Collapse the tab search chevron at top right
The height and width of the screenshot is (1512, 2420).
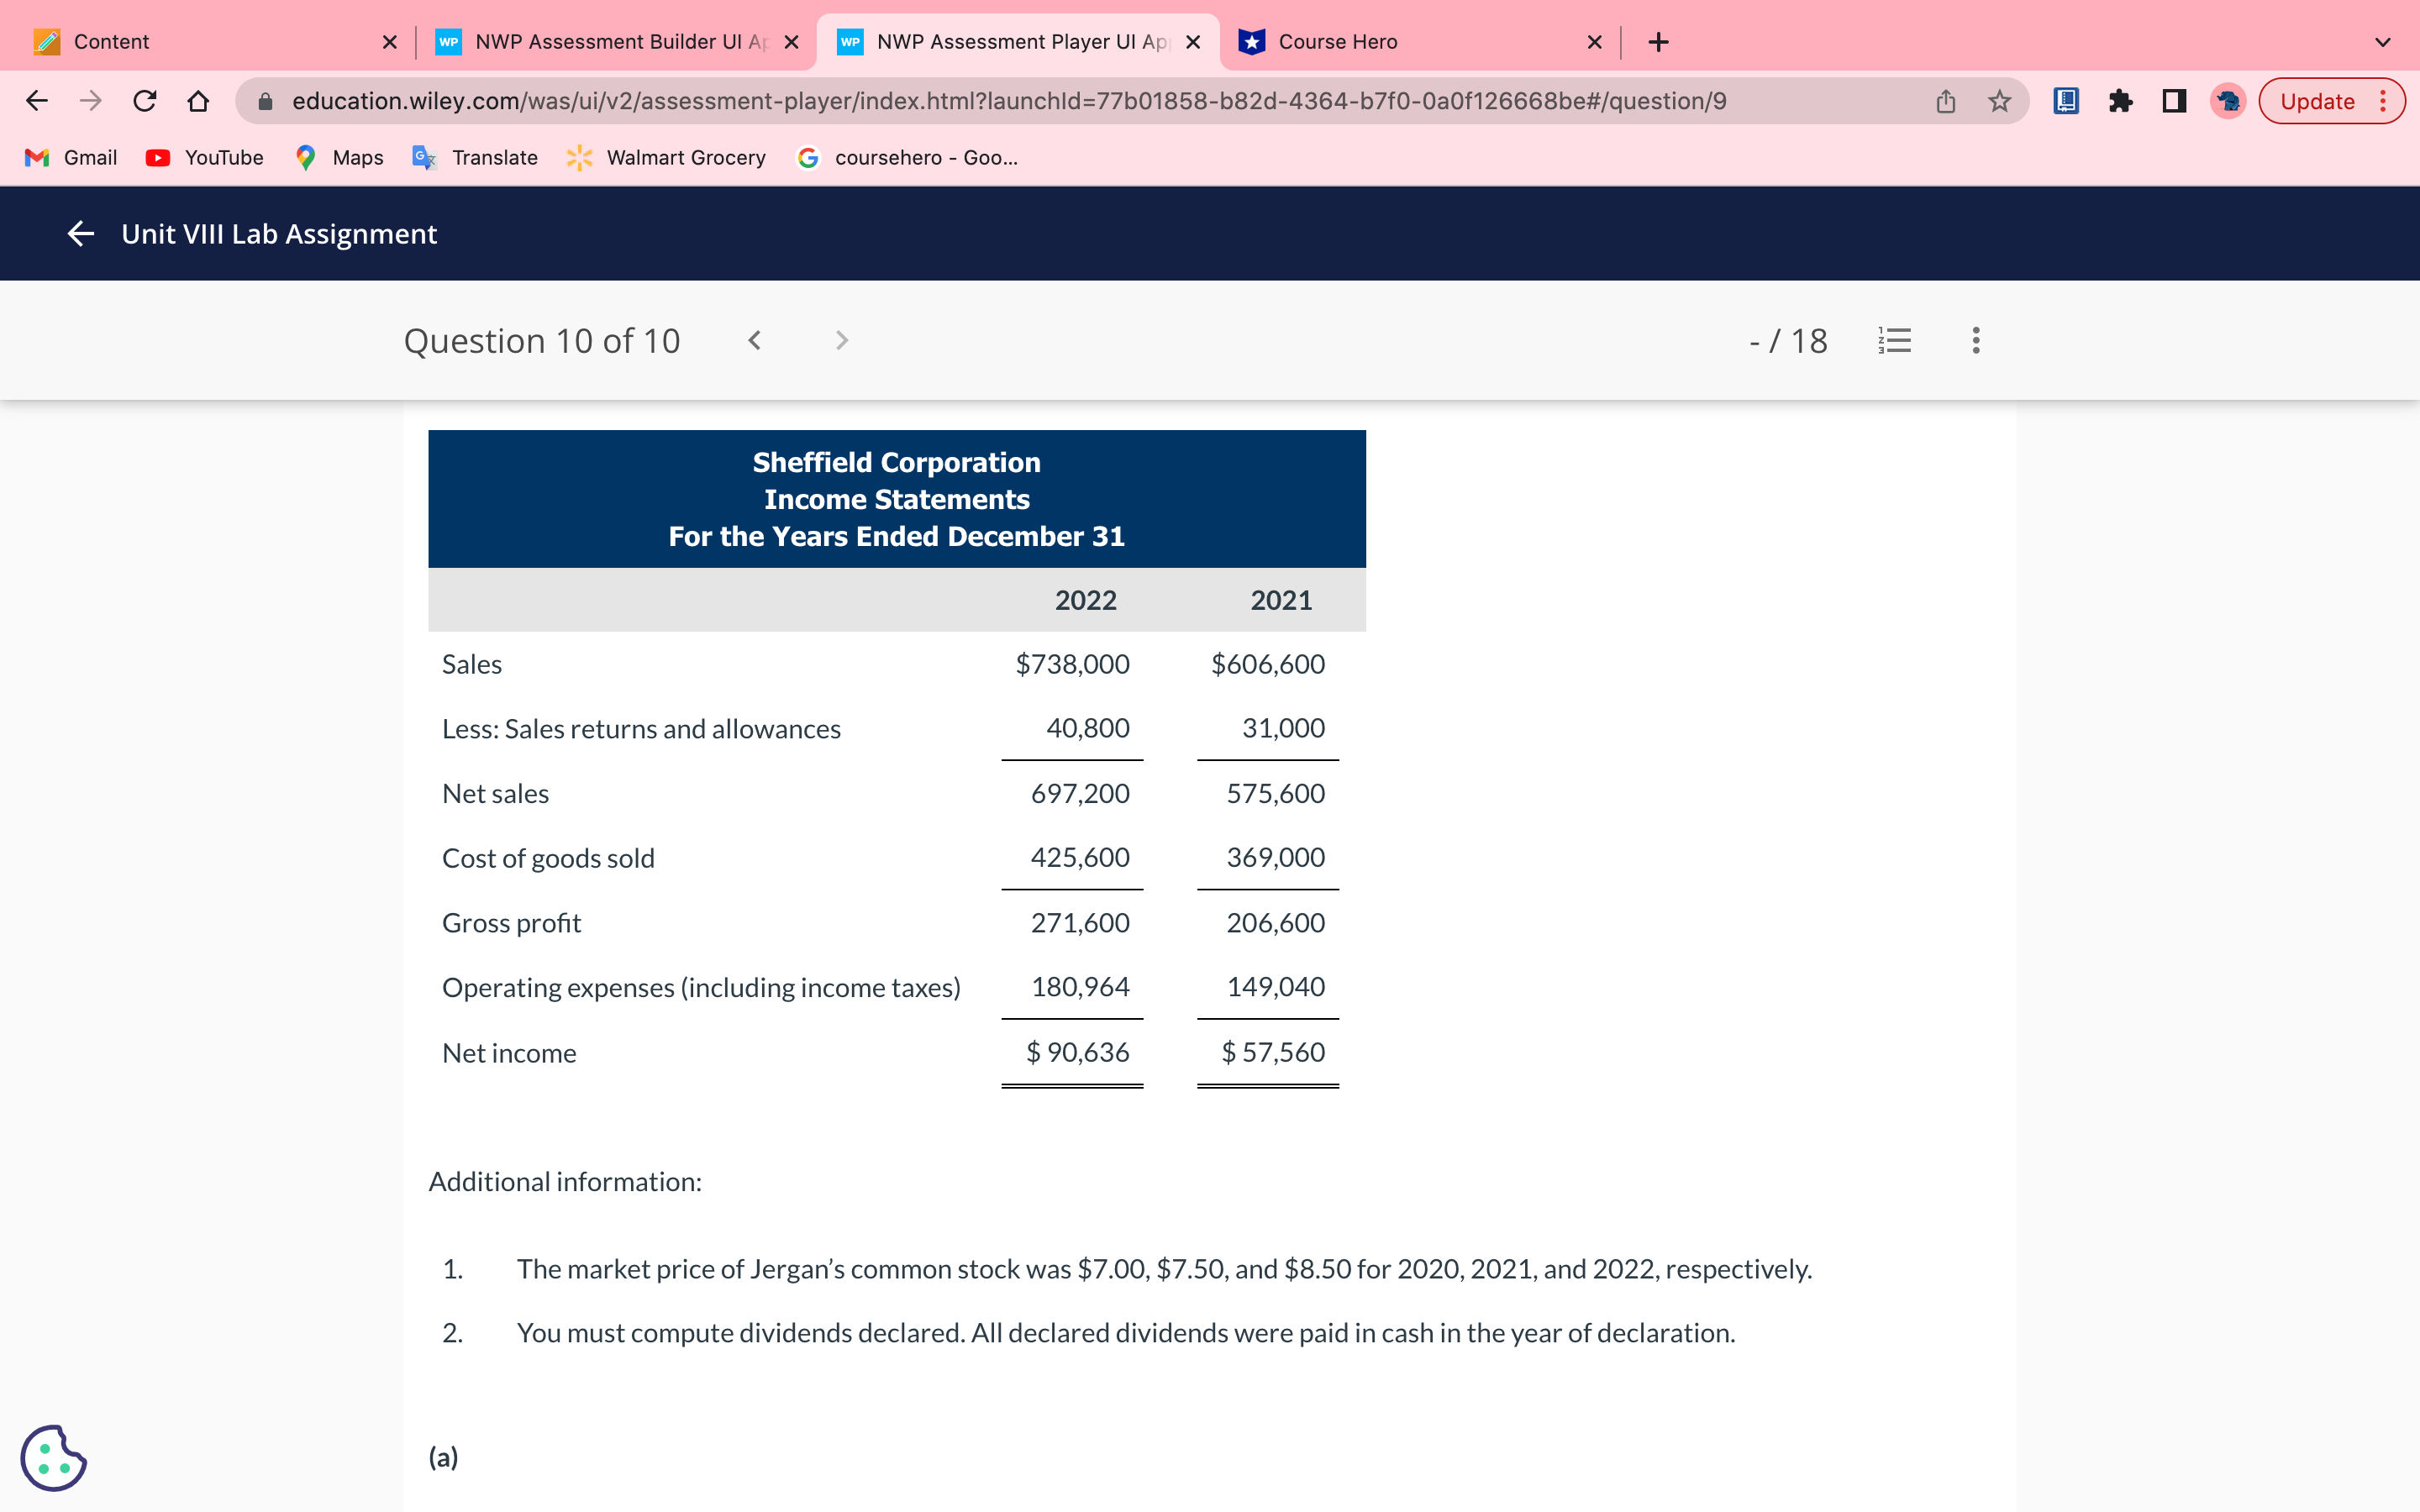tap(2383, 41)
